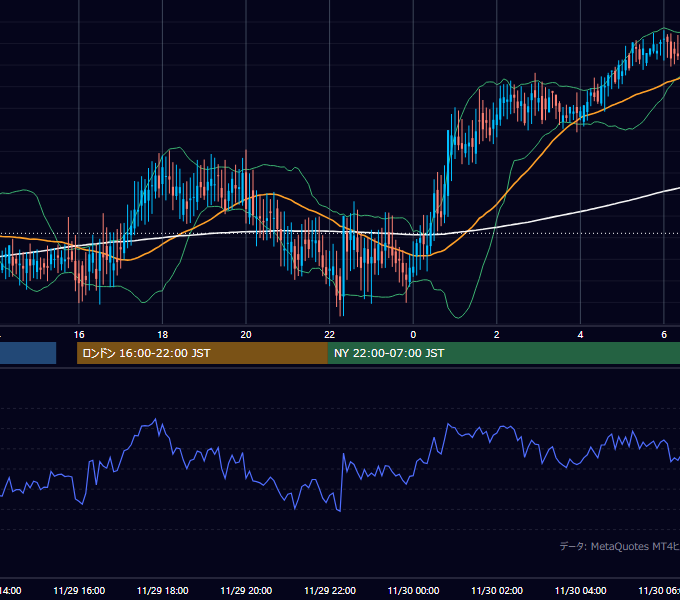Viewport: 680px width, 600px height.
Task: Click the hour label 22 on upper axis
Action: tap(330, 335)
